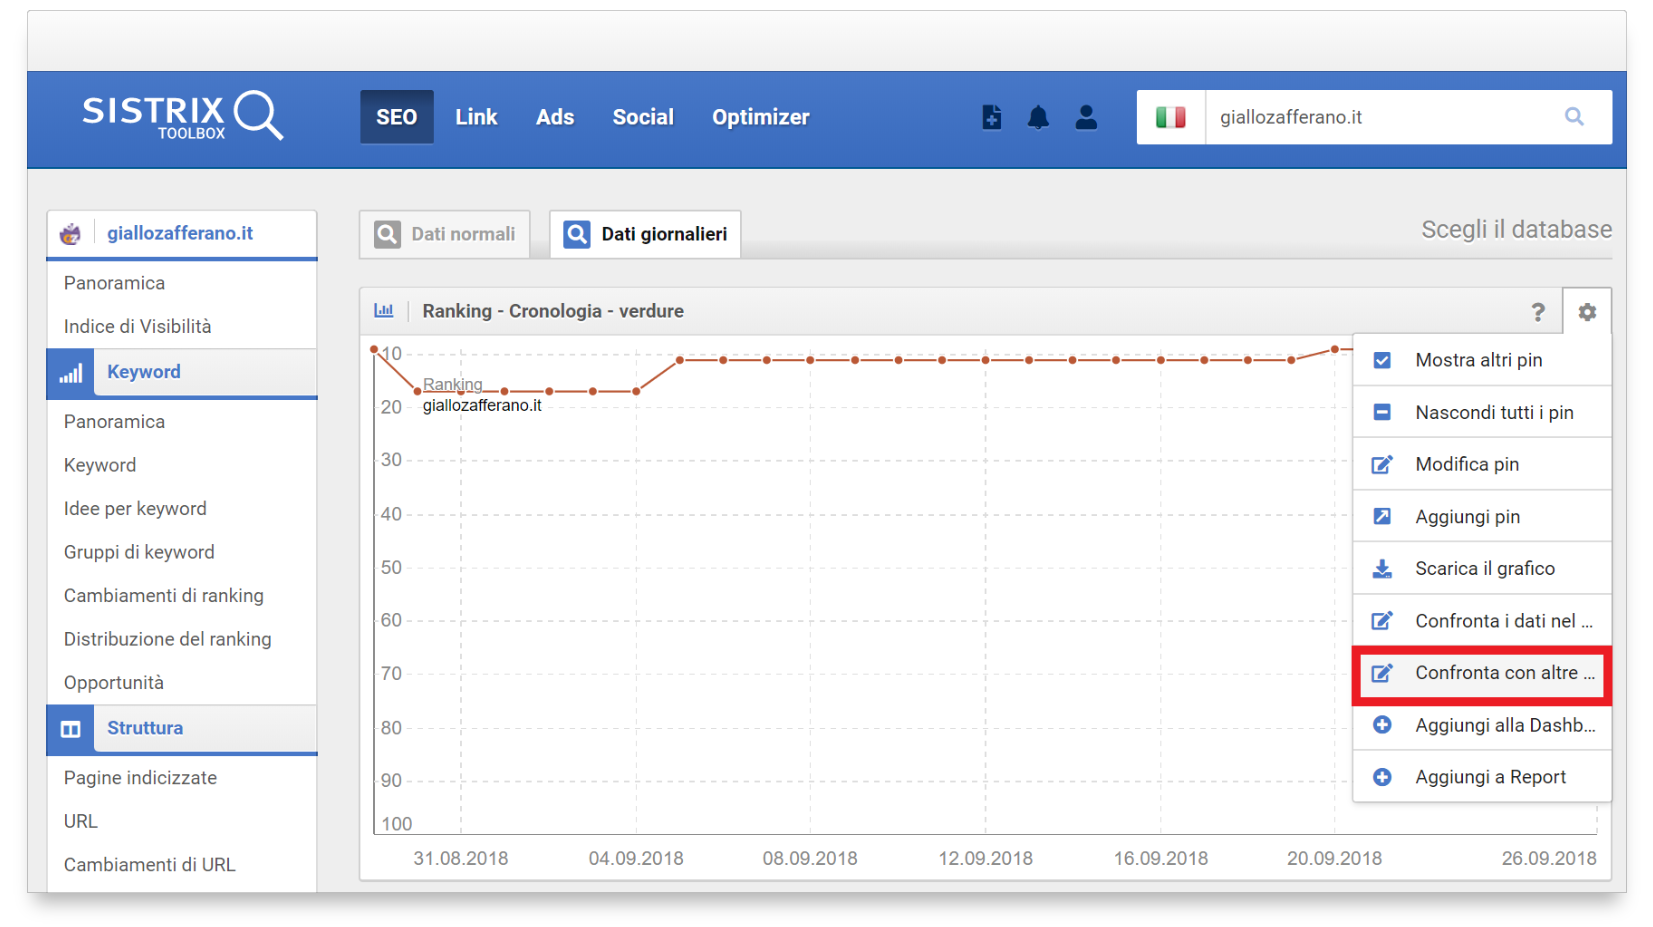Screen dimensions: 1653x927
Task: Select Aggiungi pin menu entry
Action: click(x=1482, y=516)
